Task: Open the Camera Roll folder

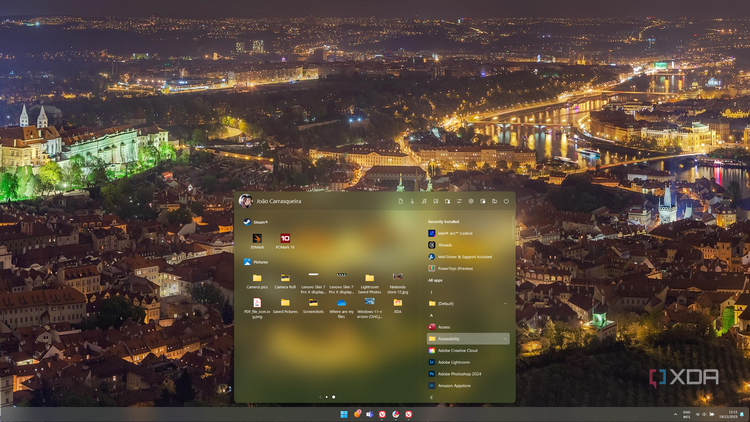Action: (x=285, y=281)
